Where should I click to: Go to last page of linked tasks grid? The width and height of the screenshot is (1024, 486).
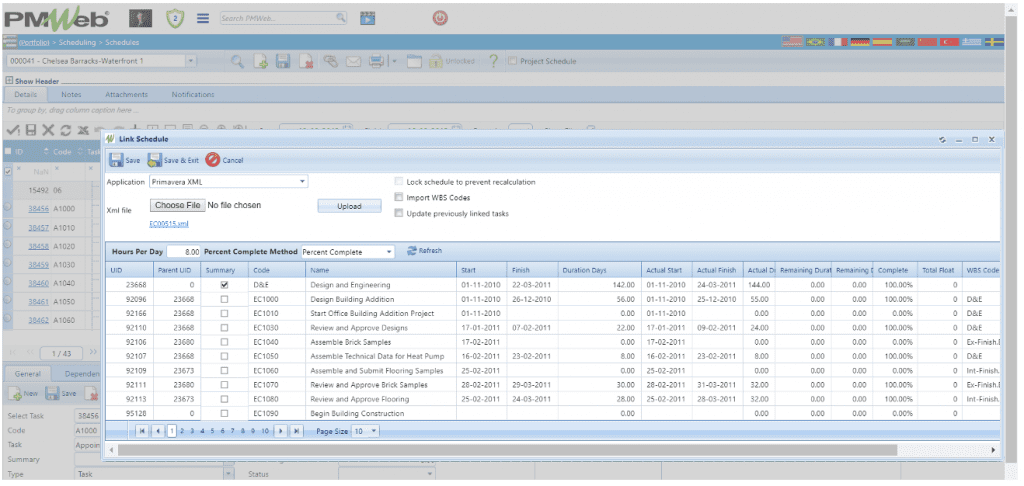(296, 431)
